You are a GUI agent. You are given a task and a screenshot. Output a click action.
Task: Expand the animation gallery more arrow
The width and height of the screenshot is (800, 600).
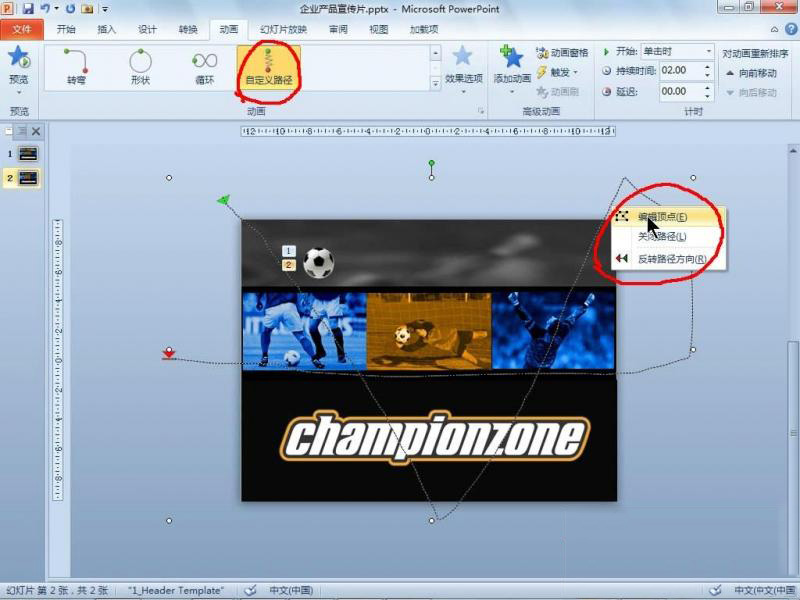(x=435, y=84)
